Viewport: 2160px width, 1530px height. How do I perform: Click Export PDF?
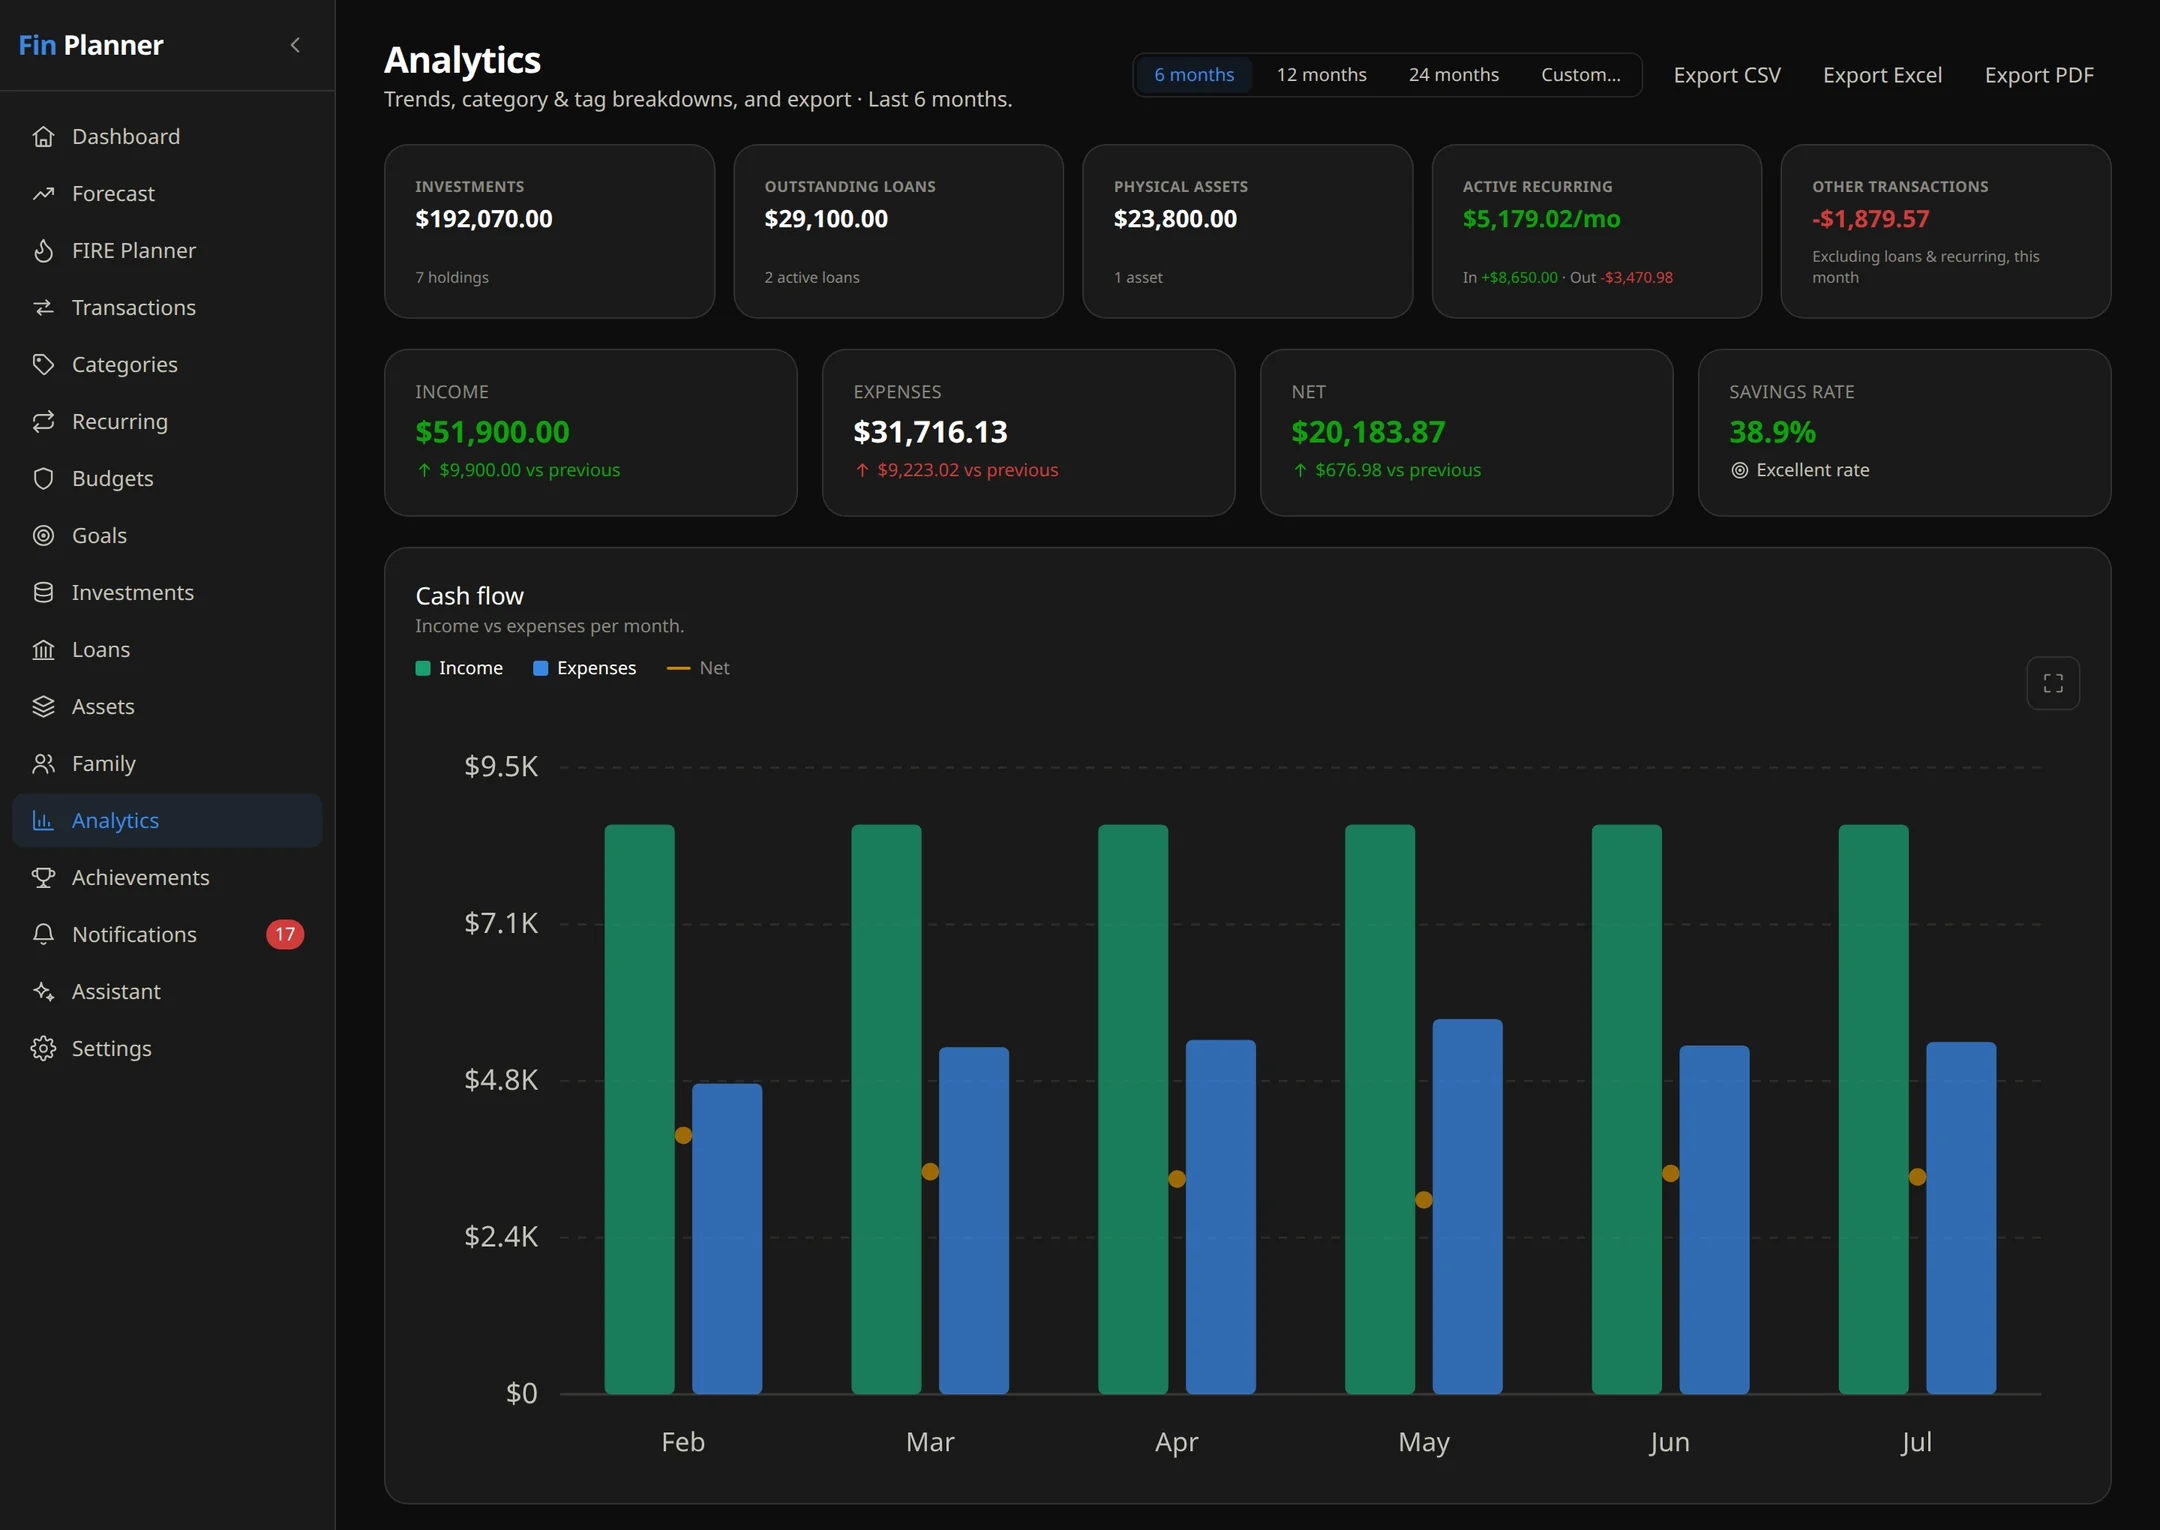click(2039, 75)
